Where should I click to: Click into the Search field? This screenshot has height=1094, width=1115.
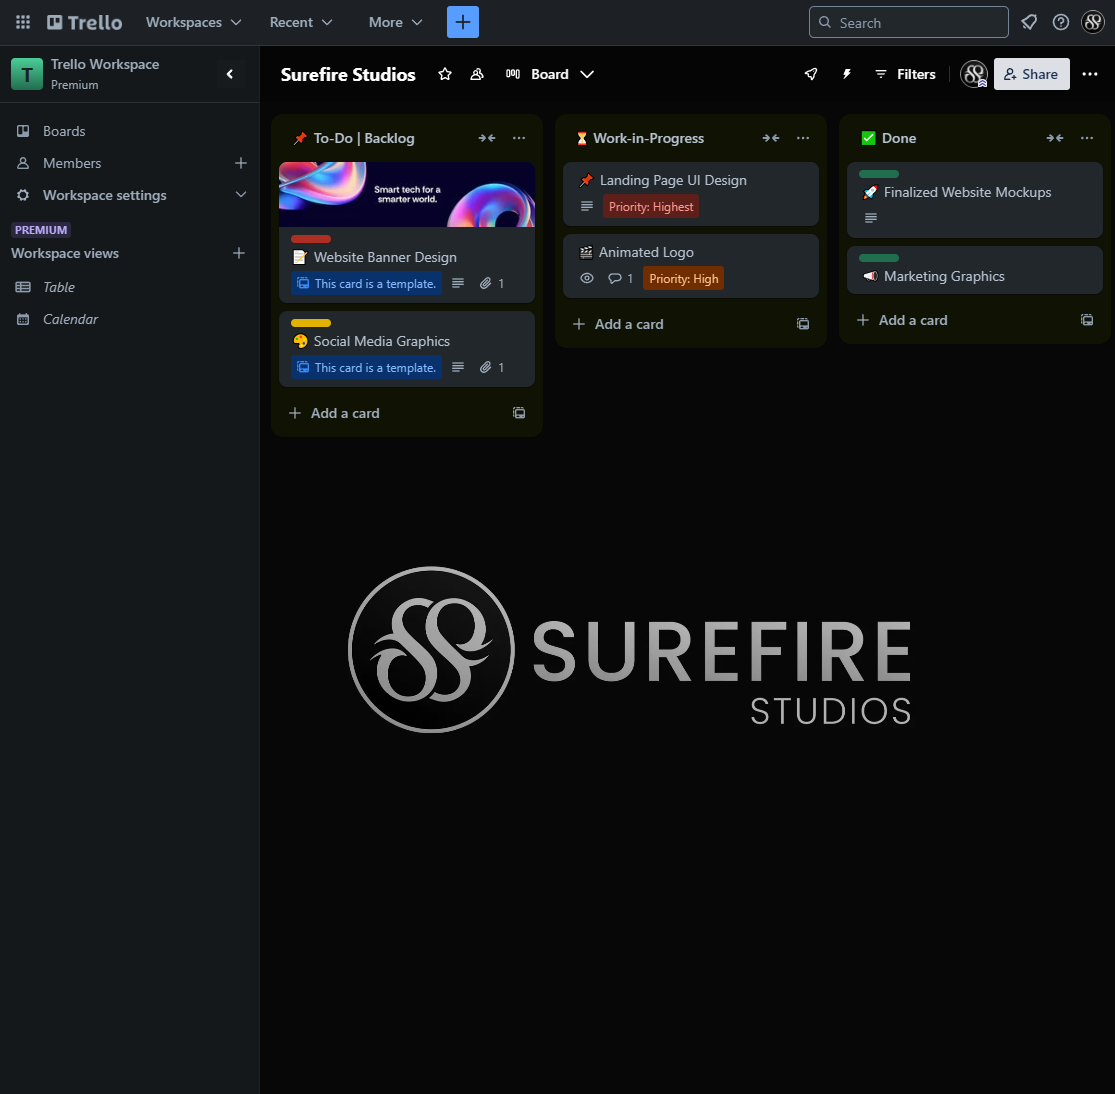point(908,22)
